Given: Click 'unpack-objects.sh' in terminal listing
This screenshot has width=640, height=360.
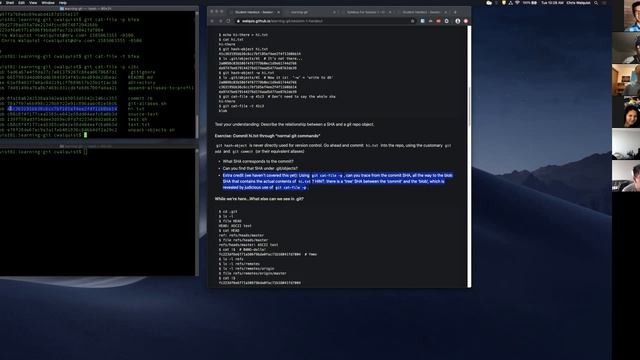Looking at the screenshot, I should click(151, 130).
